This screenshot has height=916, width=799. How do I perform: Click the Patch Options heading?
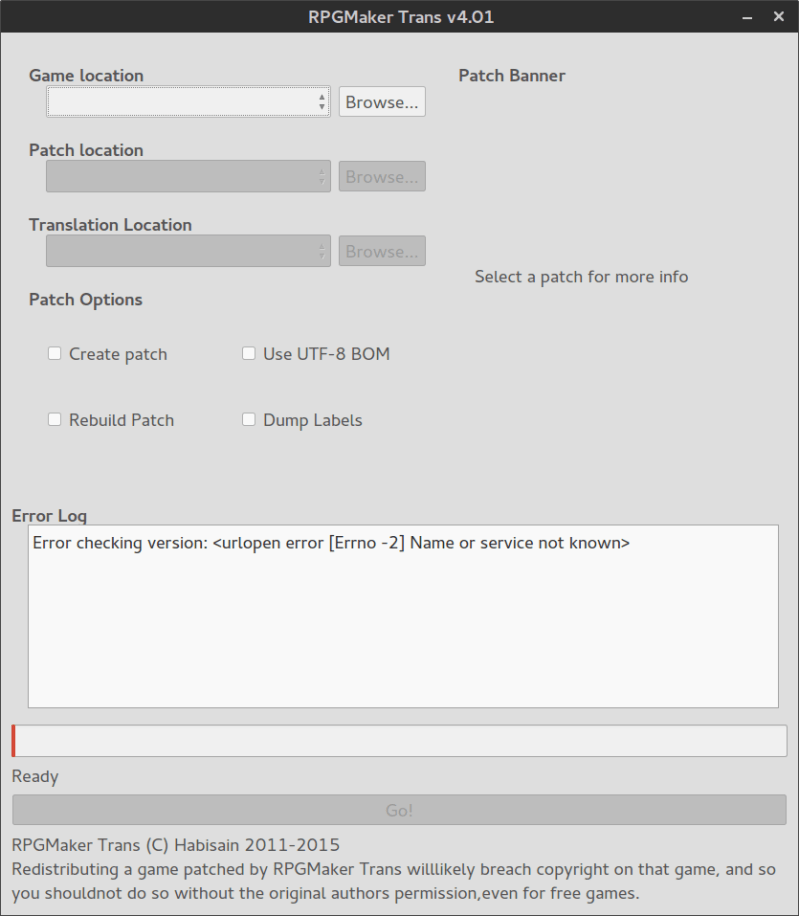86,300
